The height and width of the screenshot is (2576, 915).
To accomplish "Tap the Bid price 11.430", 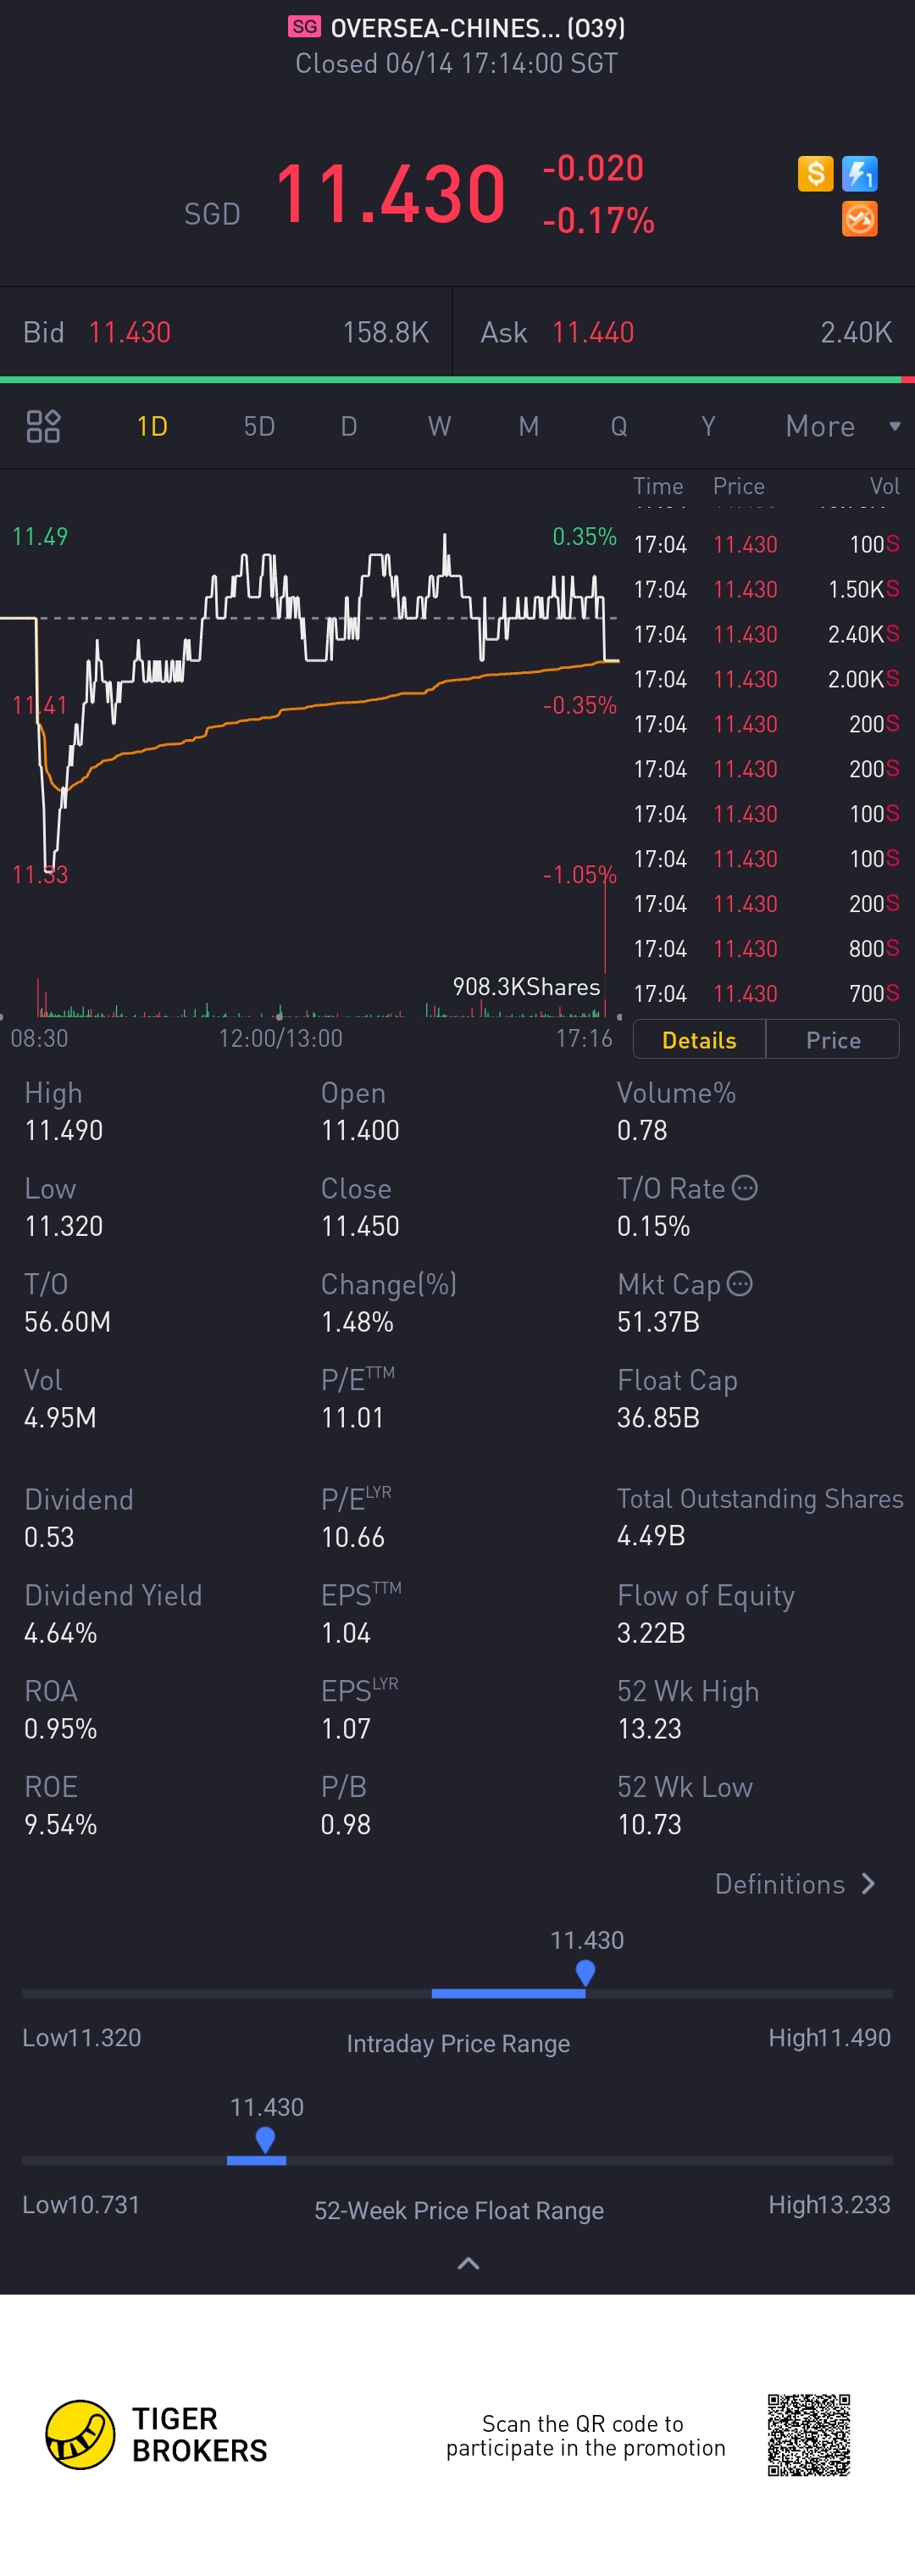I will pos(130,333).
